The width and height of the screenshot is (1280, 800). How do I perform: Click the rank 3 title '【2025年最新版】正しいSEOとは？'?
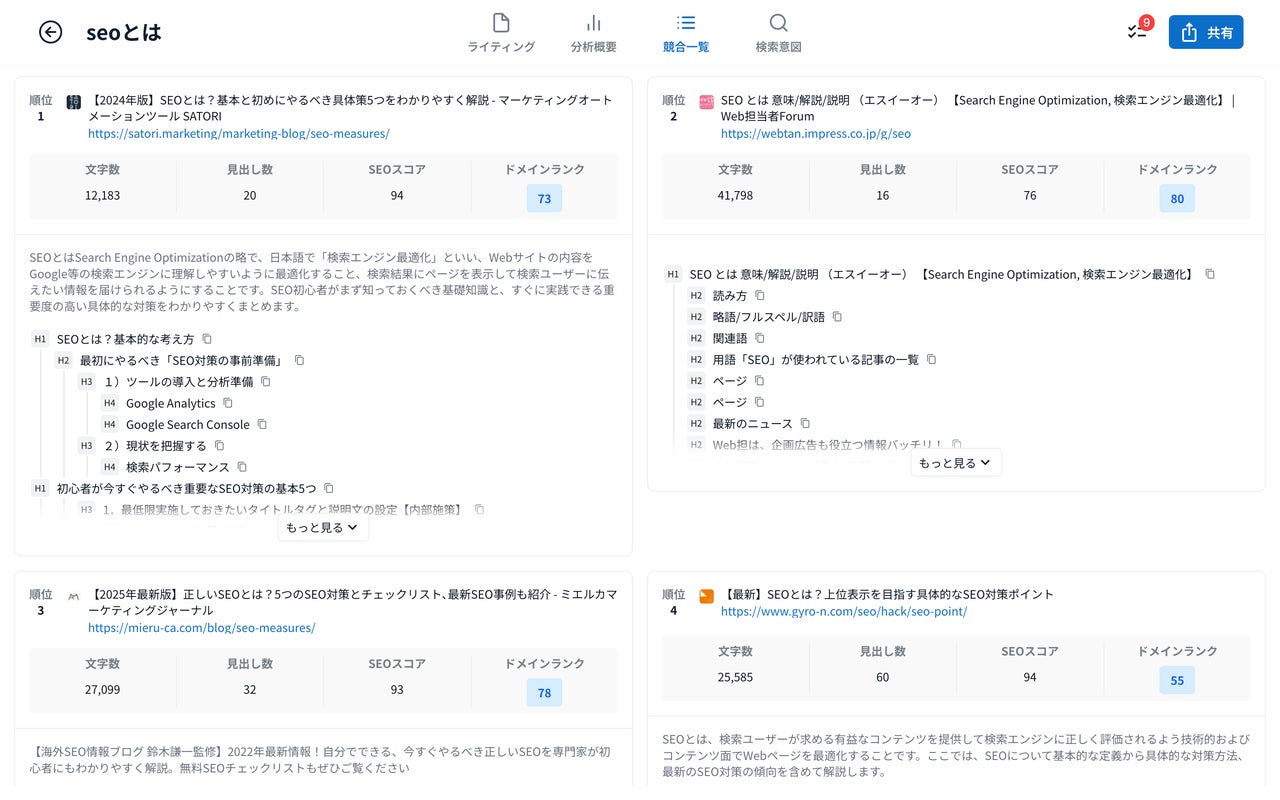353,602
